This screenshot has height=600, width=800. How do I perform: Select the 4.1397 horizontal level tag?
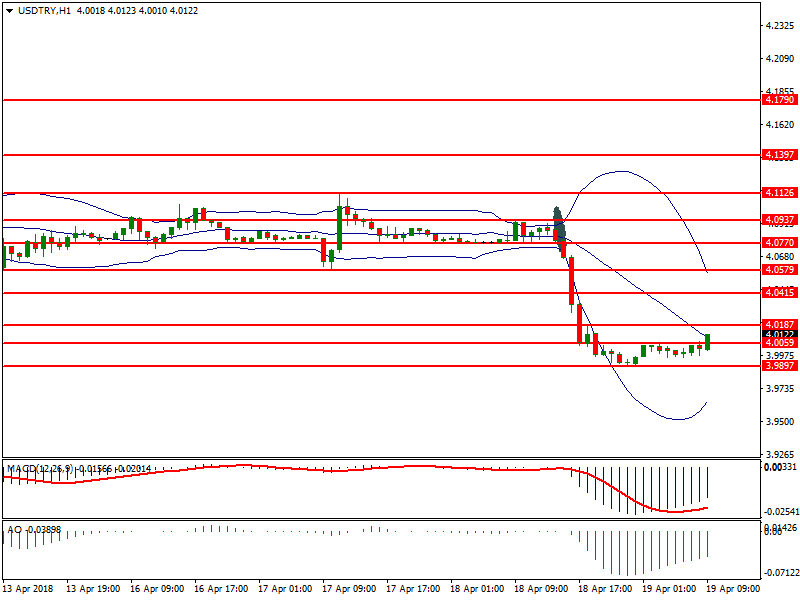(778, 155)
